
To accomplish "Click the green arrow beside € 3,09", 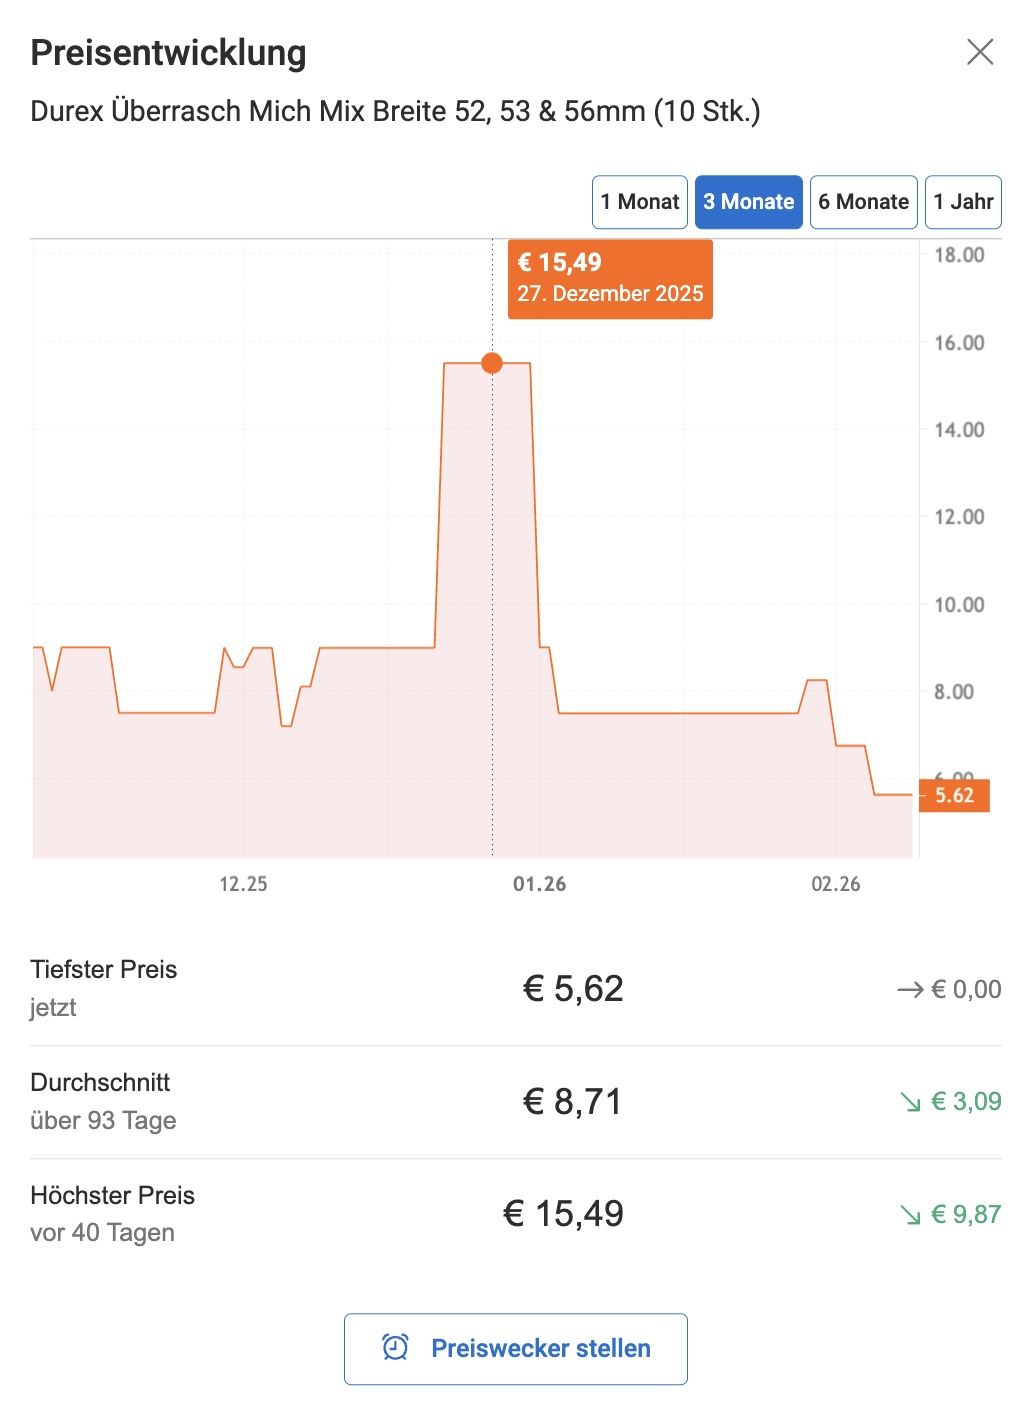I will point(910,1102).
